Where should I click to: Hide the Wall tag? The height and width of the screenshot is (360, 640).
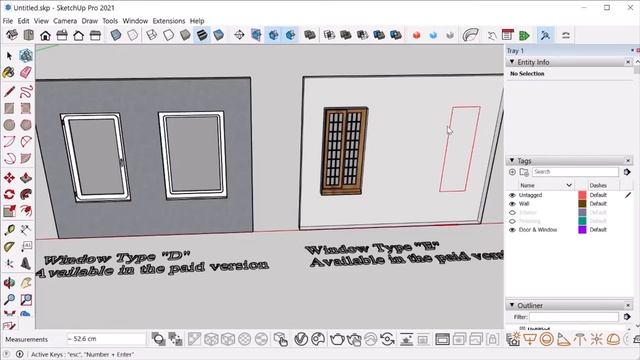[512, 204]
